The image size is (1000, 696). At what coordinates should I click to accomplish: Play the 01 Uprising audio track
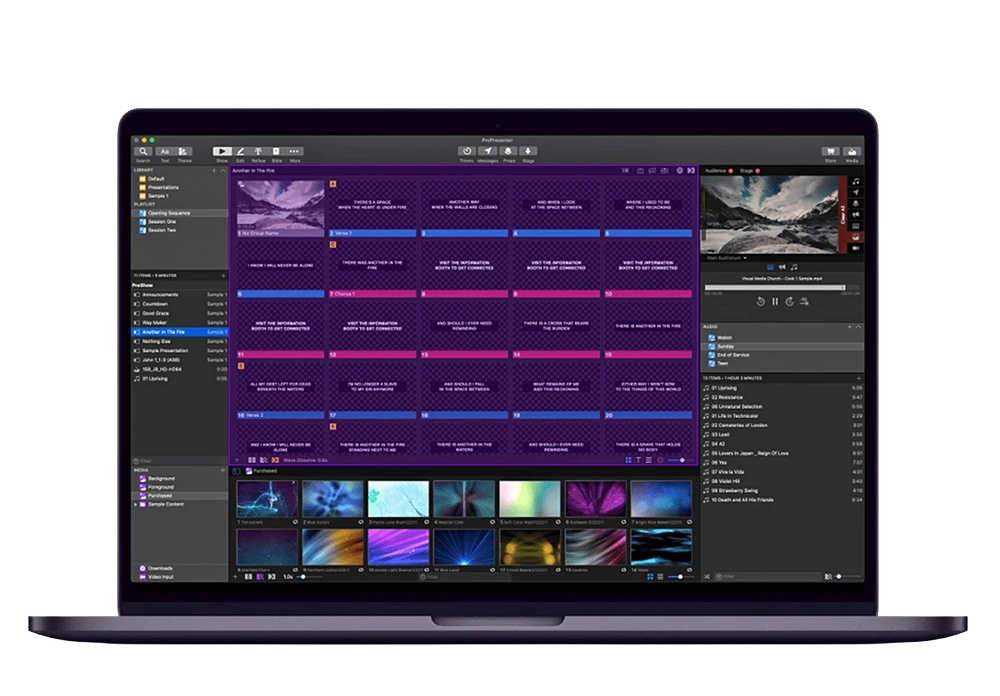783,388
